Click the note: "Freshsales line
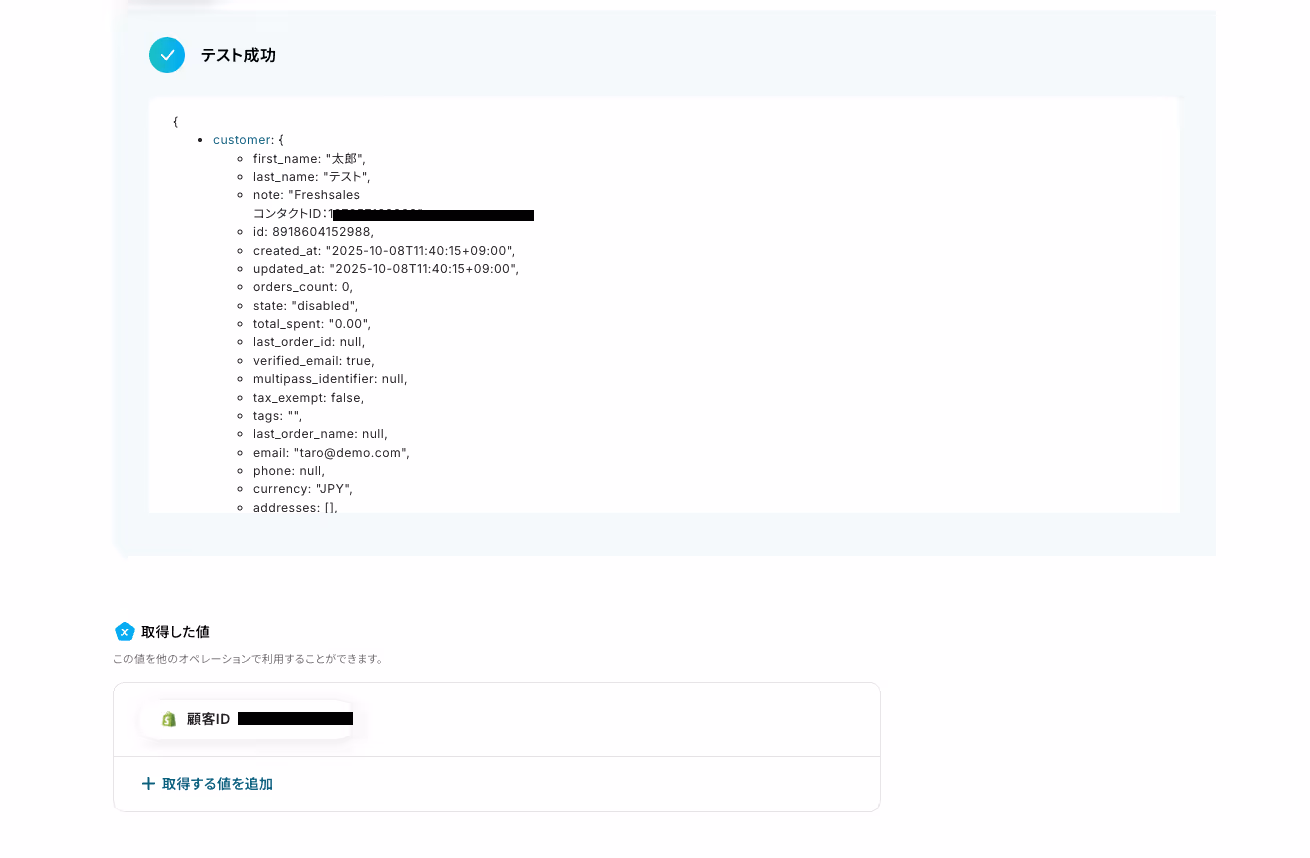 [x=306, y=195]
